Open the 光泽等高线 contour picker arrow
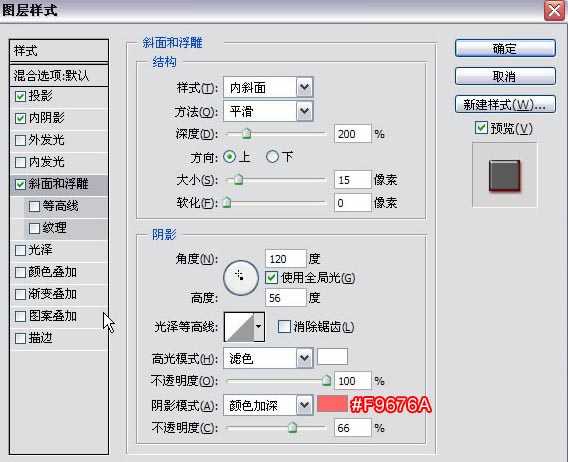Viewport: 568px width, 462px height. coord(259,327)
